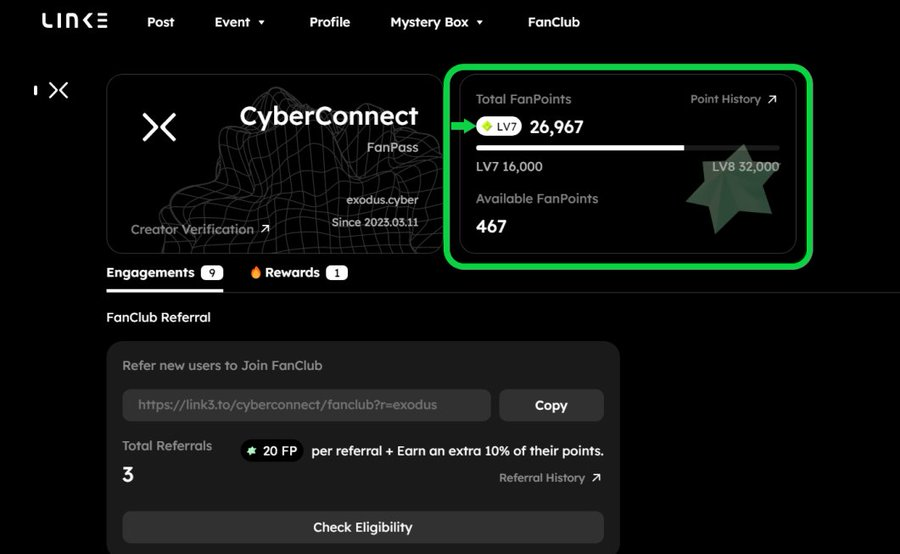Expand the Mystery Box dropdown
This screenshot has height=554, width=900.
coord(437,22)
